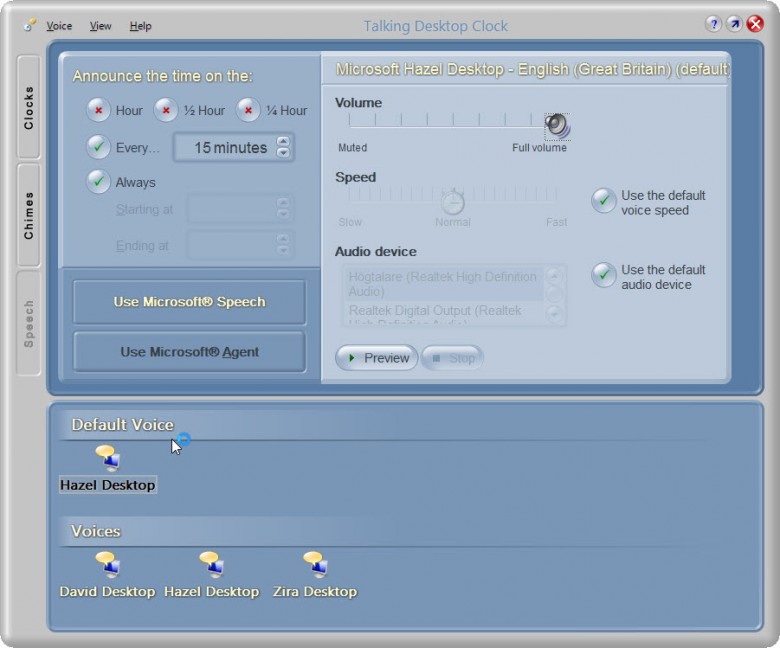Increase the 15 minutes interval stepper
780x648 pixels.
point(283,142)
